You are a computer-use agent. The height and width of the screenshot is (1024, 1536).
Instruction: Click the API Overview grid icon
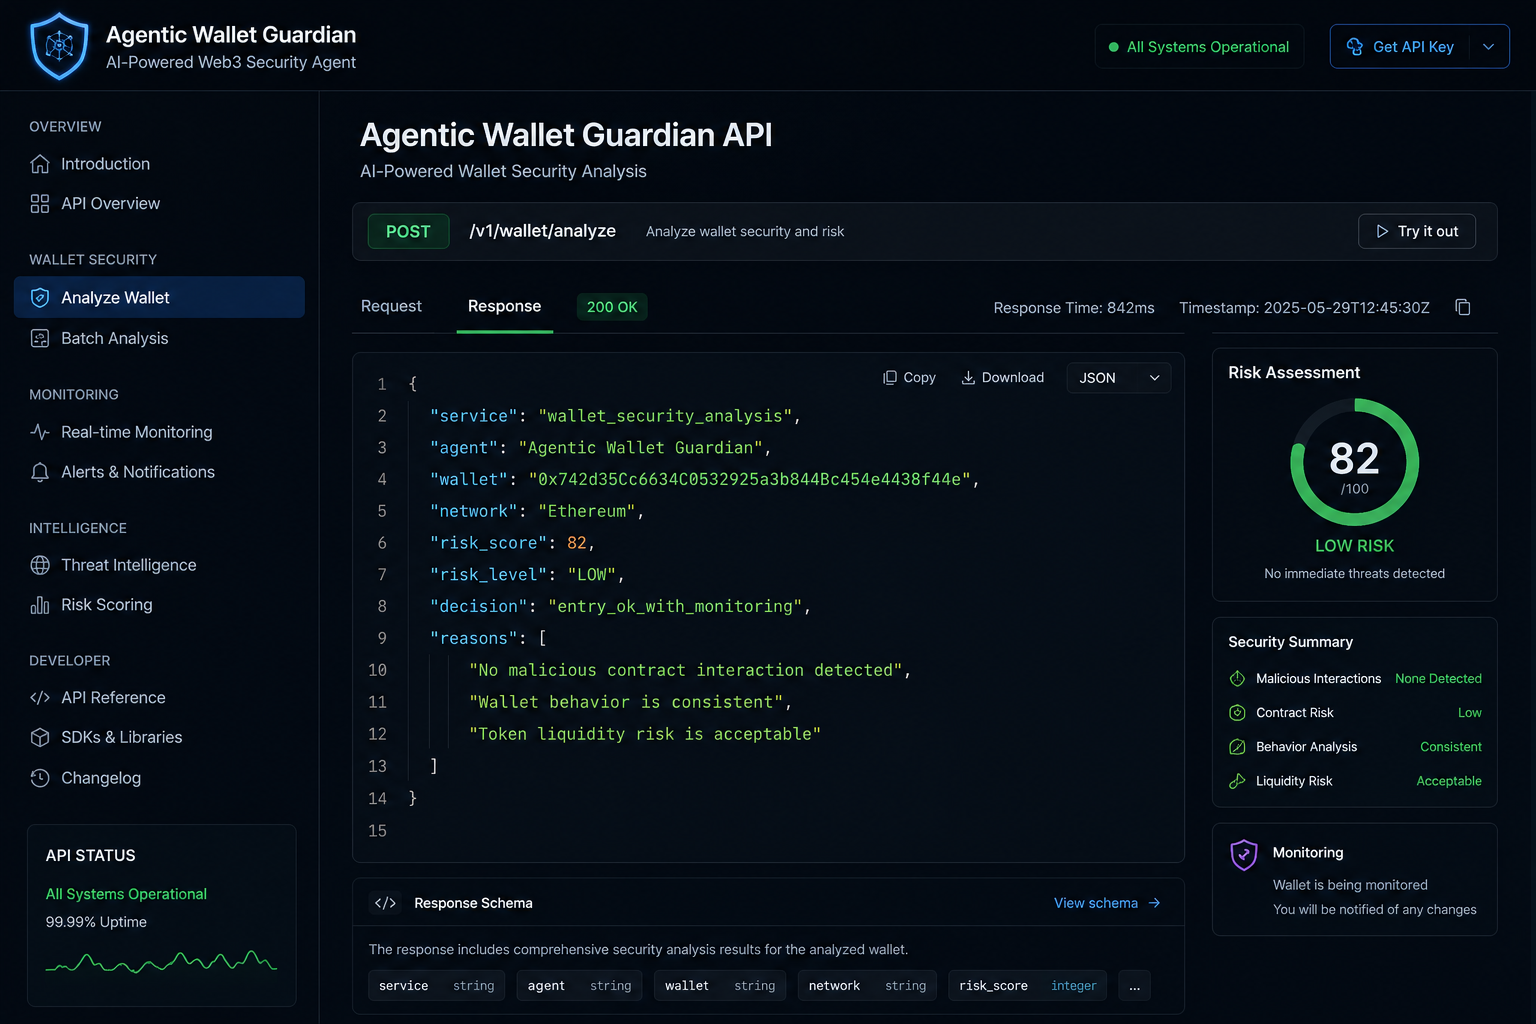pyautogui.click(x=40, y=204)
